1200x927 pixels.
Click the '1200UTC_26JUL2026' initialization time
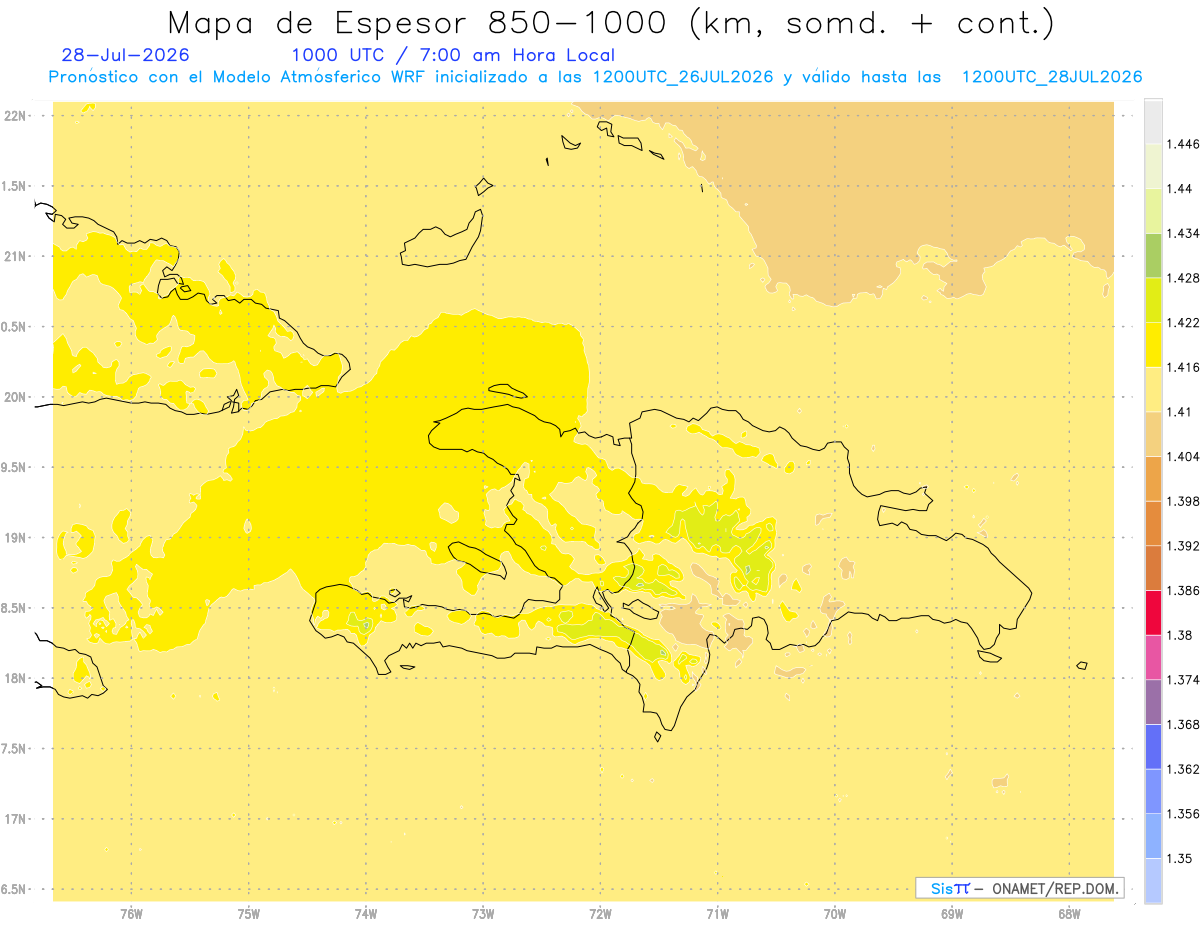tap(683, 77)
